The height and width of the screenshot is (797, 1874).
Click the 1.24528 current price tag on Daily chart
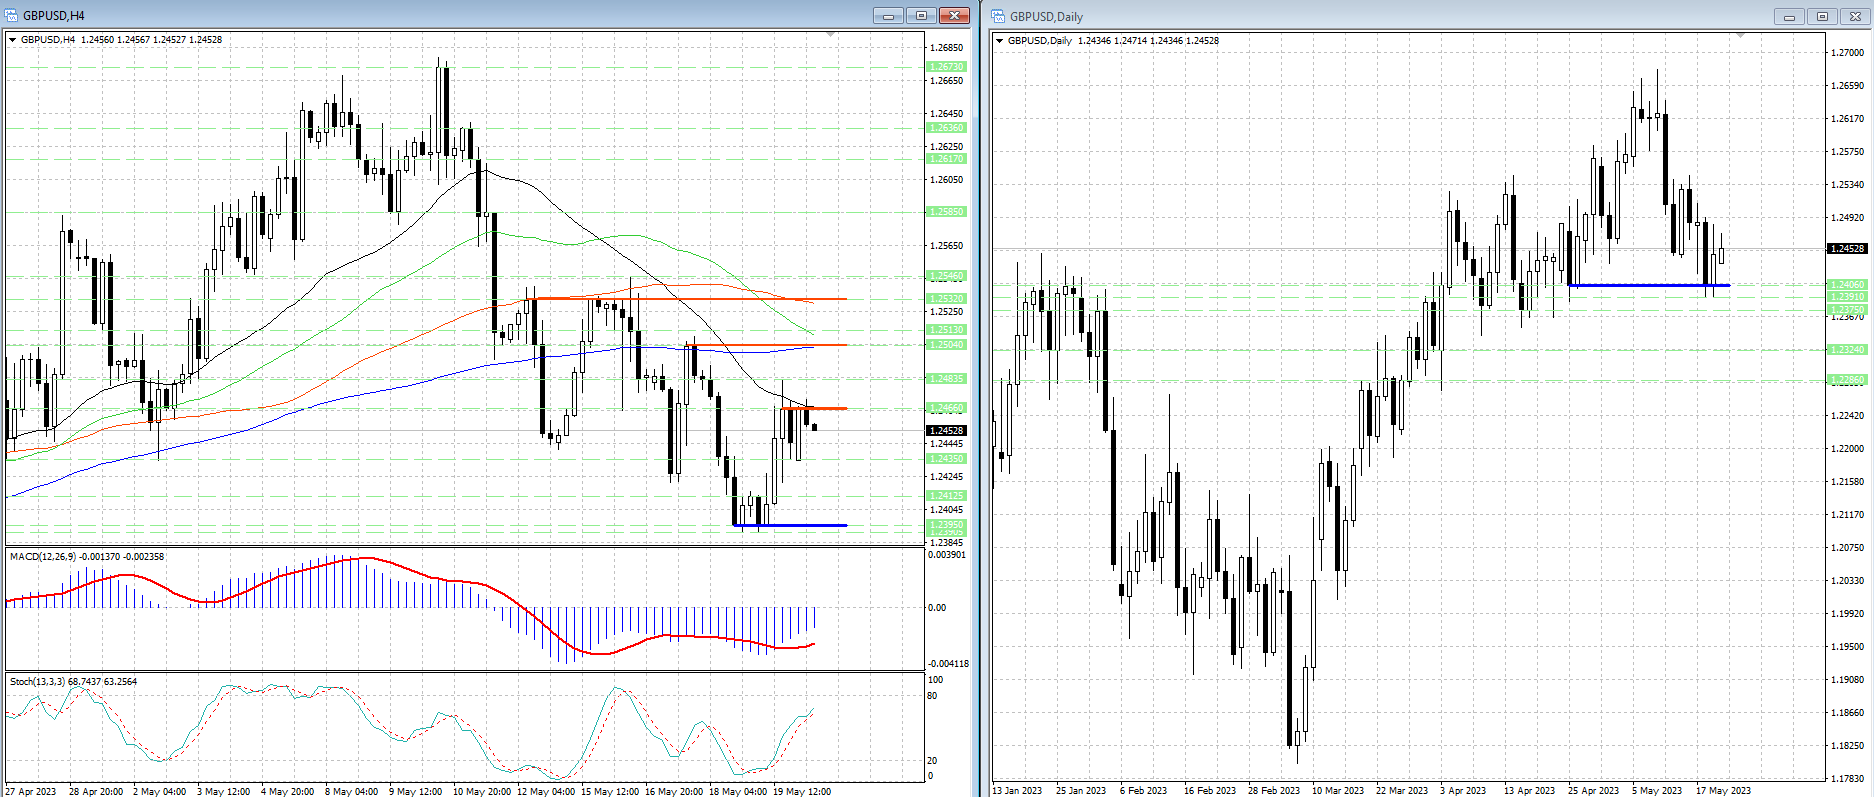1847,249
